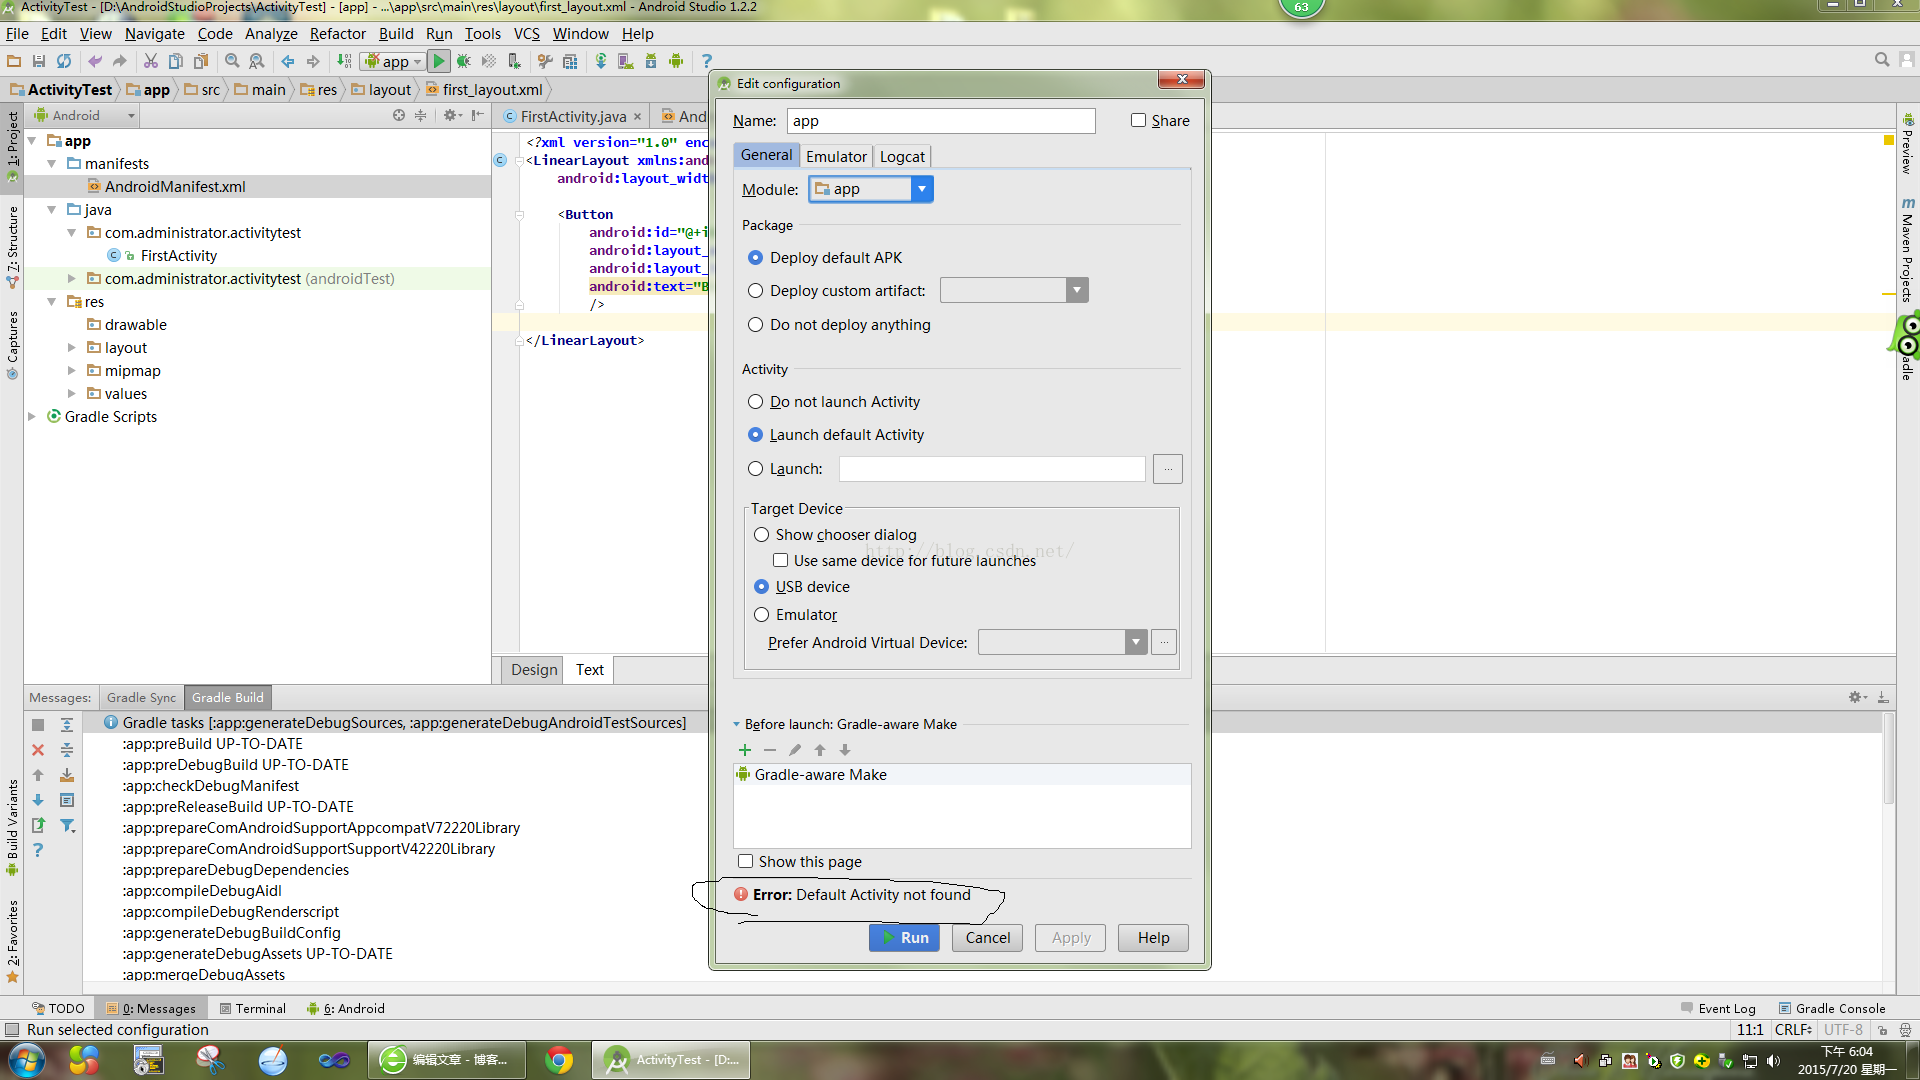The width and height of the screenshot is (1920, 1080).
Task: Open the Android project view dropdown
Action: [83, 115]
